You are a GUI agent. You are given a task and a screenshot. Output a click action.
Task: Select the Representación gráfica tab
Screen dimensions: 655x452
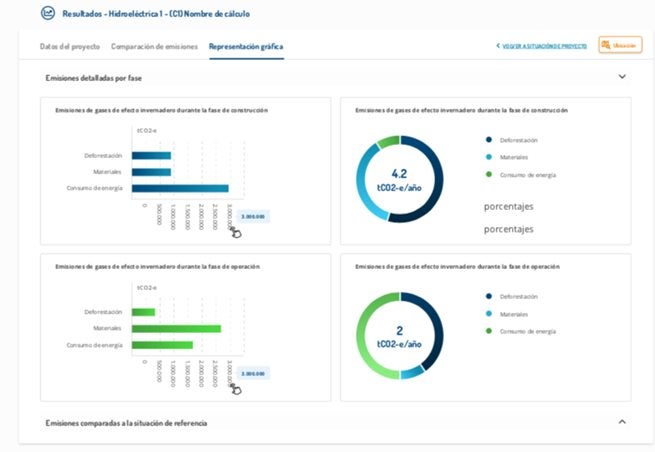click(246, 46)
